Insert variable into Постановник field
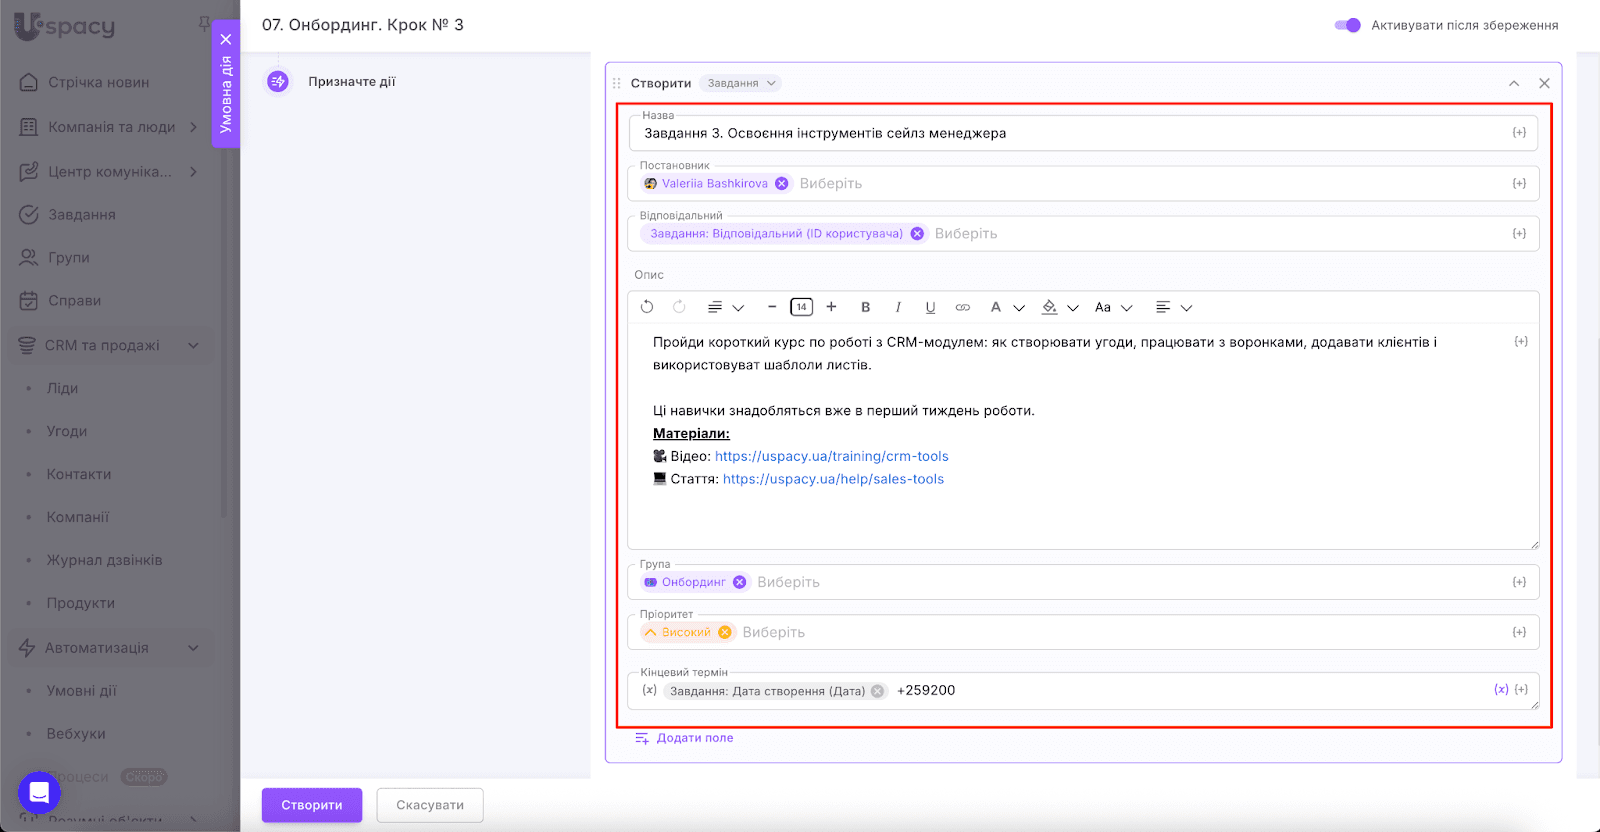The width and height of the screenshot is (1600, 832). [x=1519, y=183]
